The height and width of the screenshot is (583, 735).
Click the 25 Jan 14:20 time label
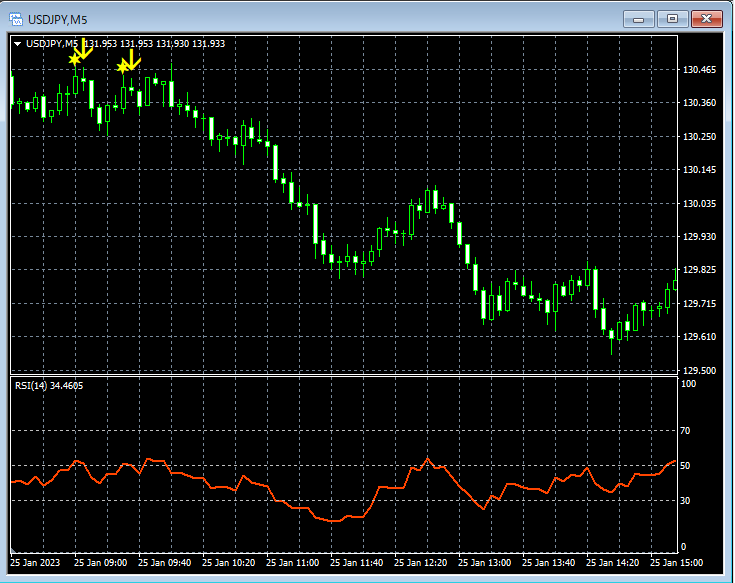click(612, 562)
